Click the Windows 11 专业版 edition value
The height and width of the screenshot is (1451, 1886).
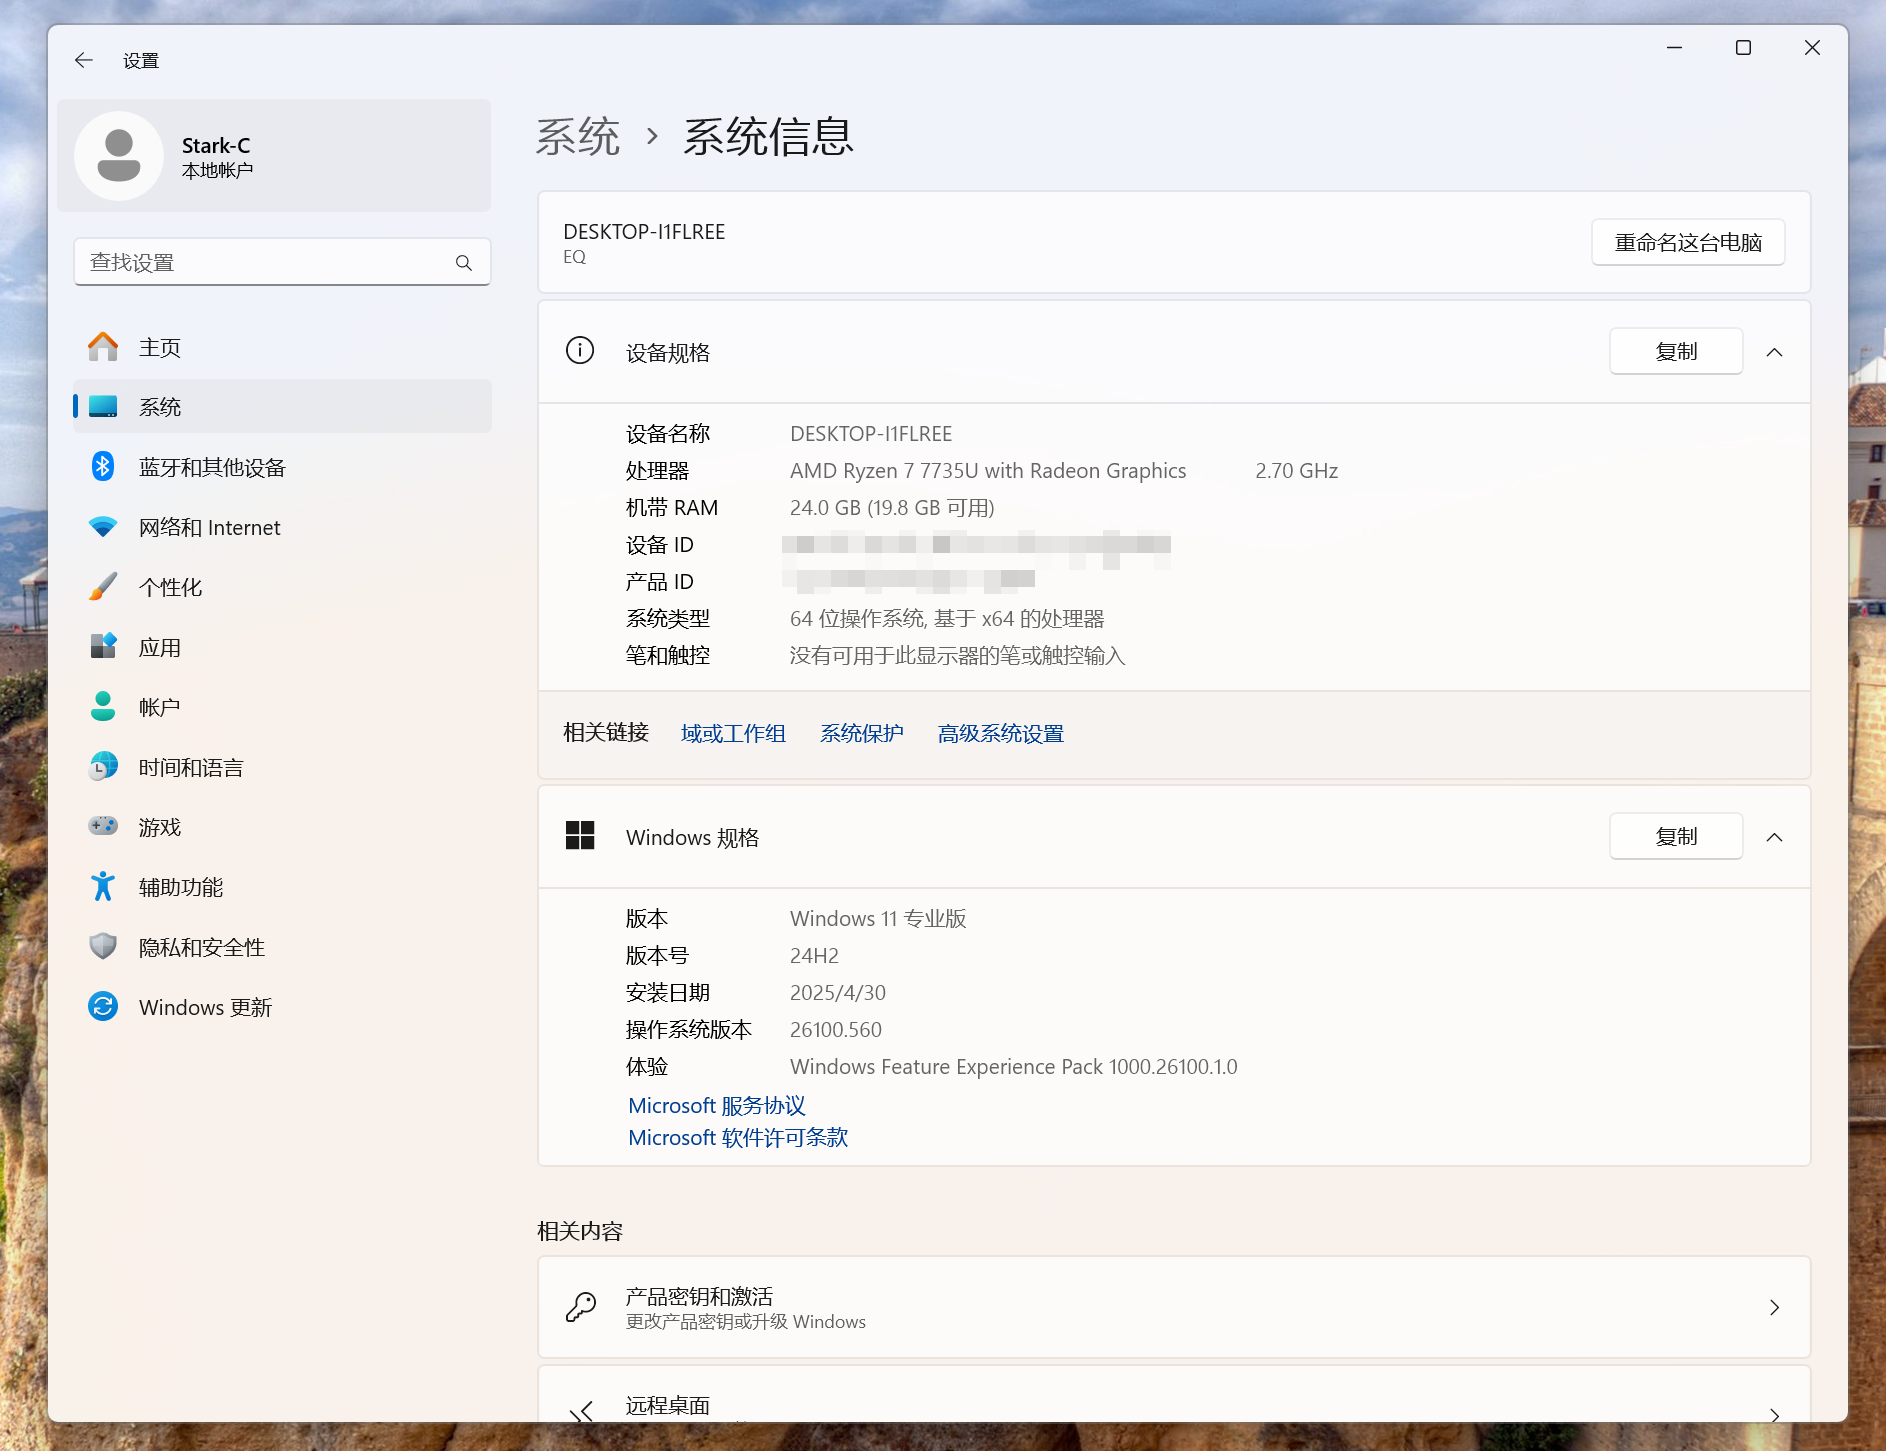click(878, 918)
